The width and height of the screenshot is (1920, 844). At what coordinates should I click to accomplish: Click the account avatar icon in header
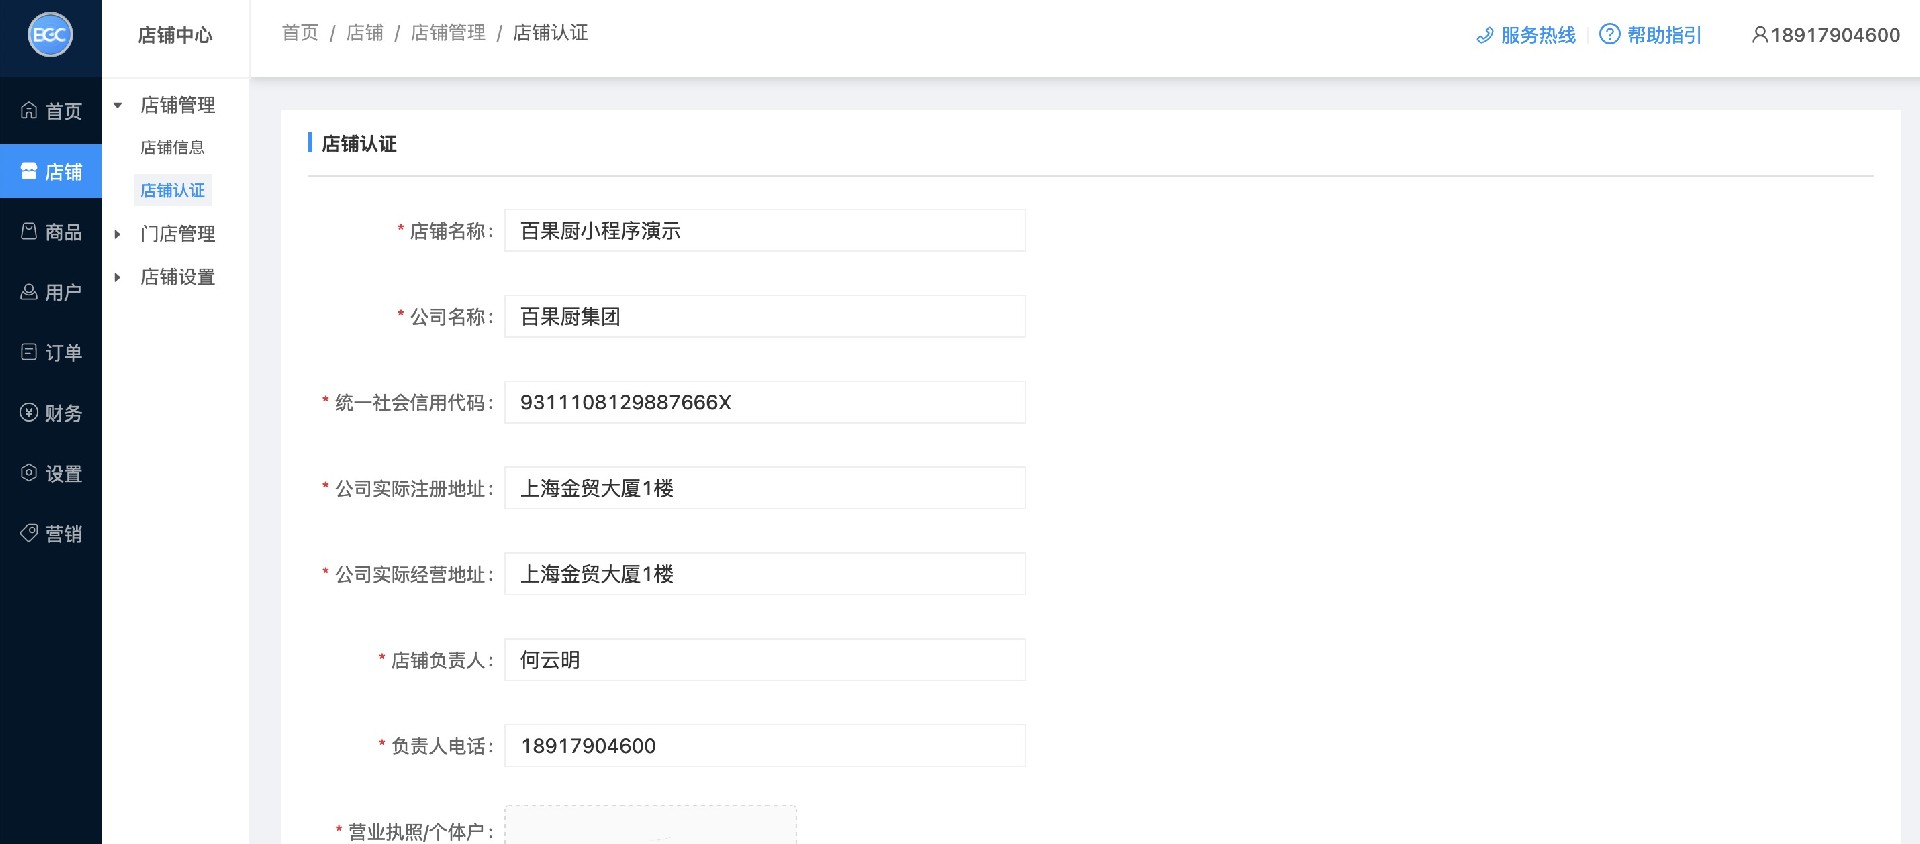1759,35
